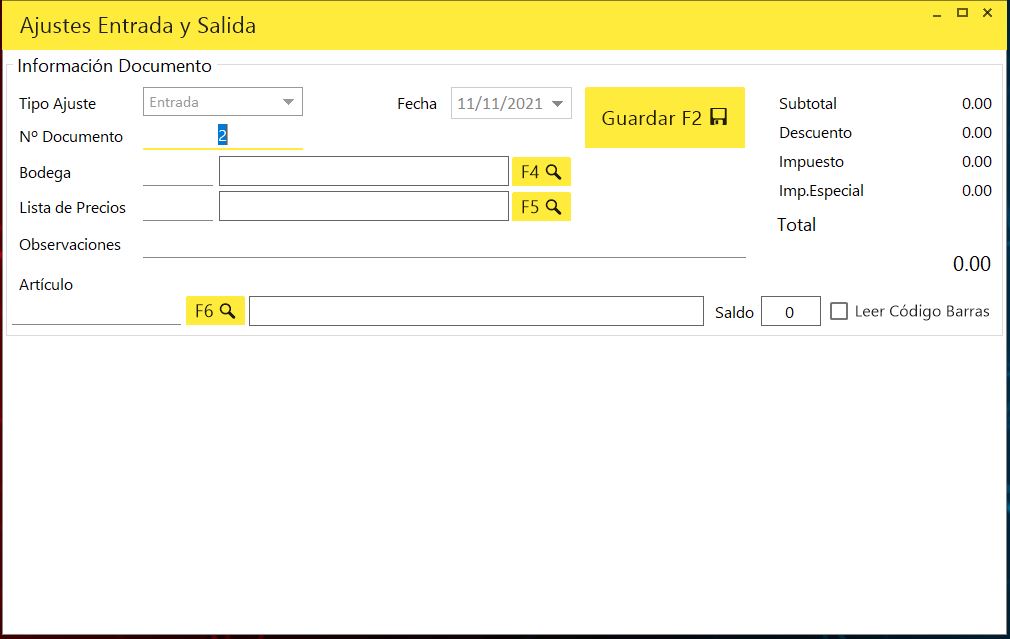Maximize the Ajustes window
The width and height of the screenshot is (1010, 639).
coord(962,13)
